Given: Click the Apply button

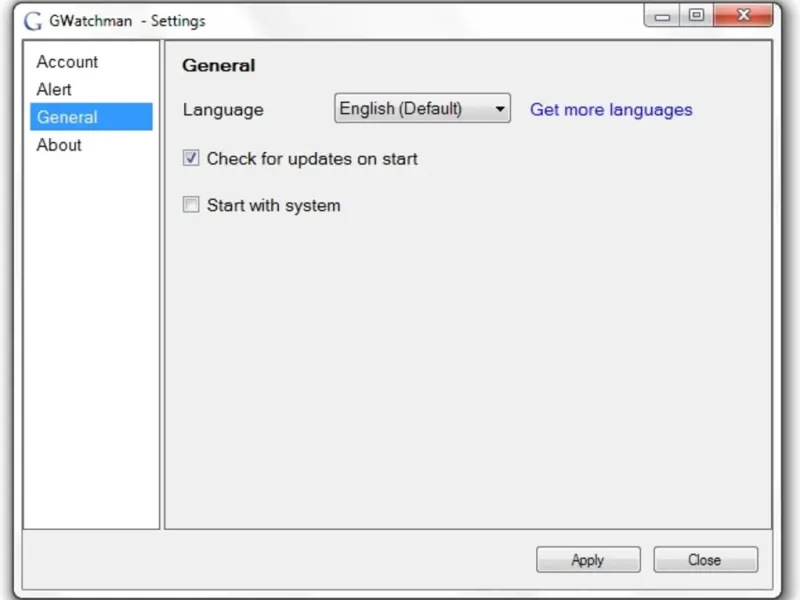Looking at the screenshot, I should tap(588, 560).
